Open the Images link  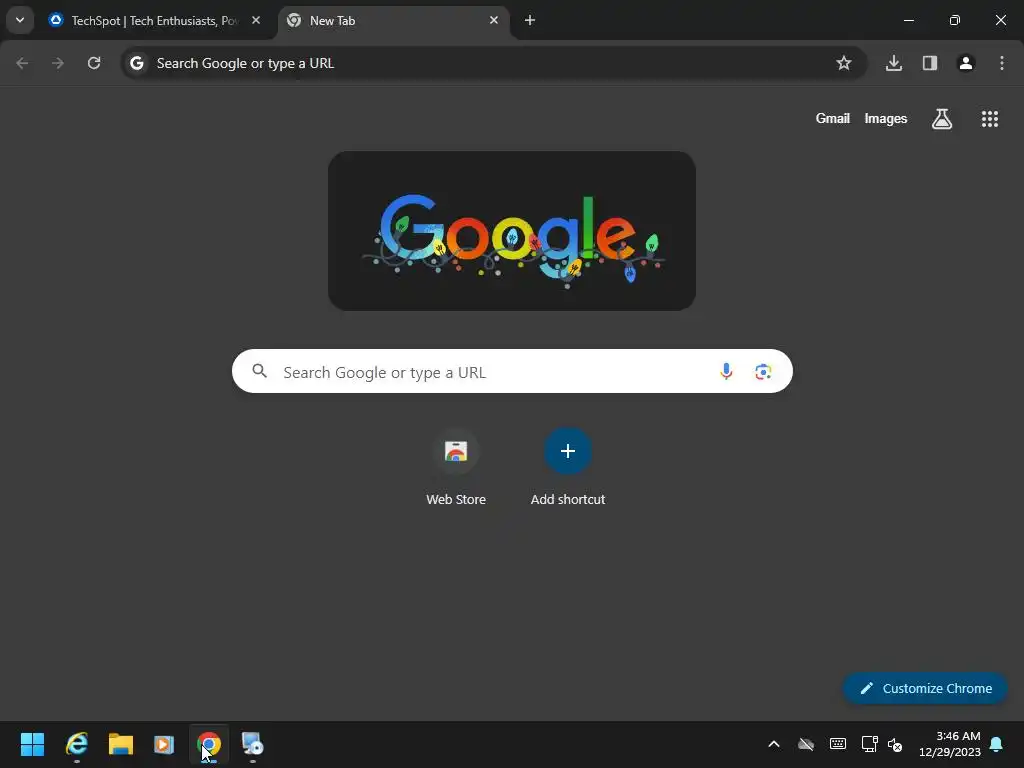(886, 118)
